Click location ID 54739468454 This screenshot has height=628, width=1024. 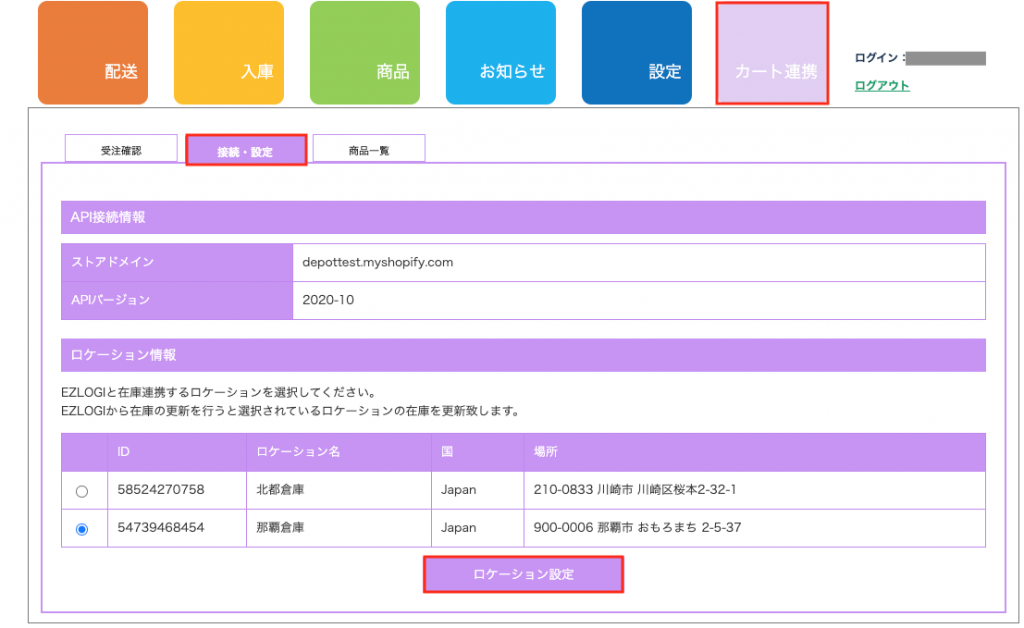(161, 528)
